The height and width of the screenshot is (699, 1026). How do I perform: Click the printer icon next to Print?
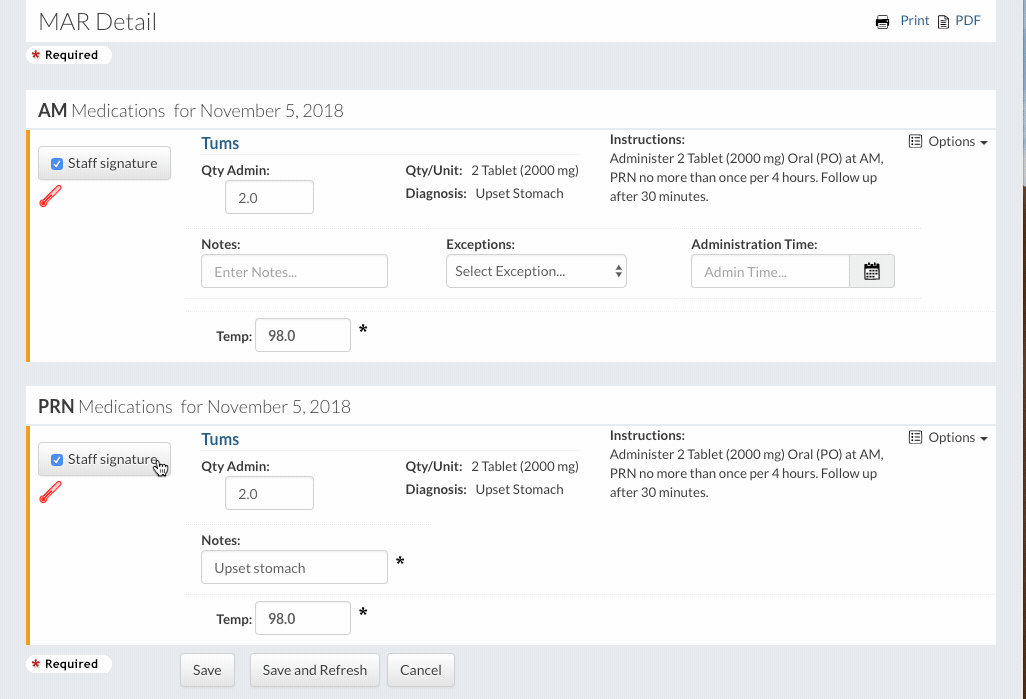click(882, 22)
